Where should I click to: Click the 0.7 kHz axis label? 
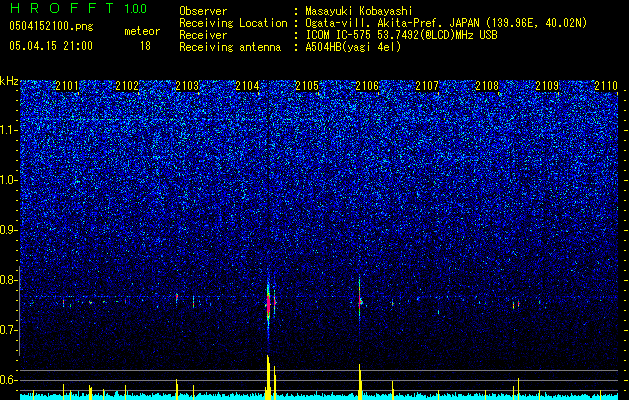click(x=8, y=330)
